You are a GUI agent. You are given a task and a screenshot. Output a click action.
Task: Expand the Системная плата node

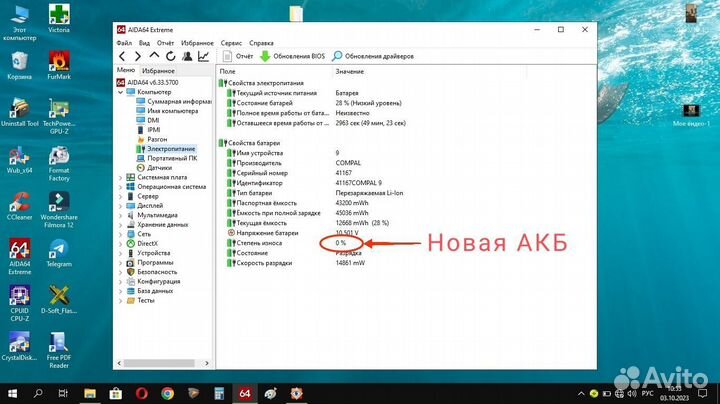[121, 177]
